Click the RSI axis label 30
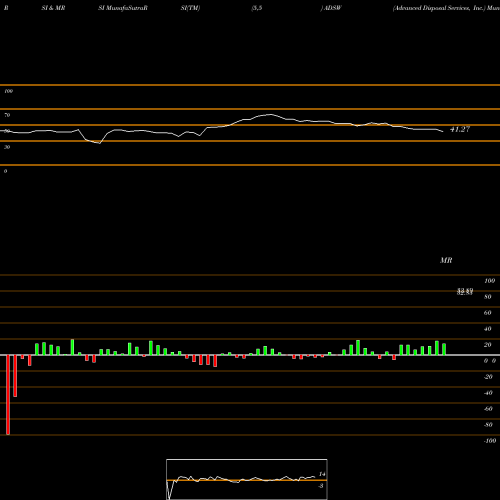This screenshot has width=500, height=500. click(x=7, y=147)
